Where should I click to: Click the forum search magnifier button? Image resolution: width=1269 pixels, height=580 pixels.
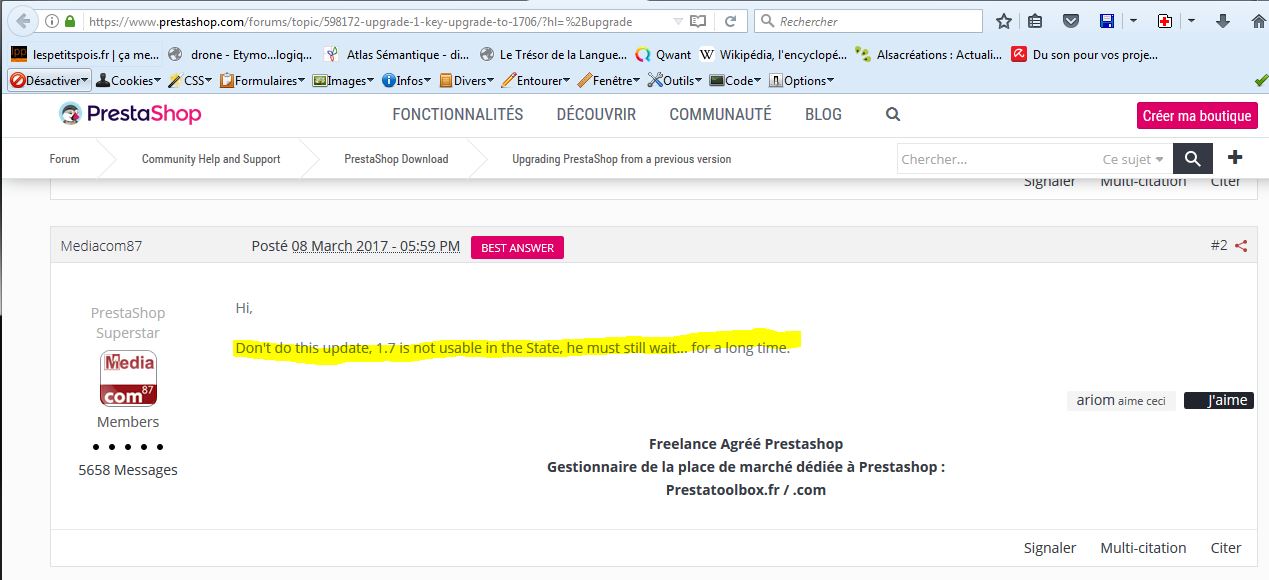[x=1192, y=158]
